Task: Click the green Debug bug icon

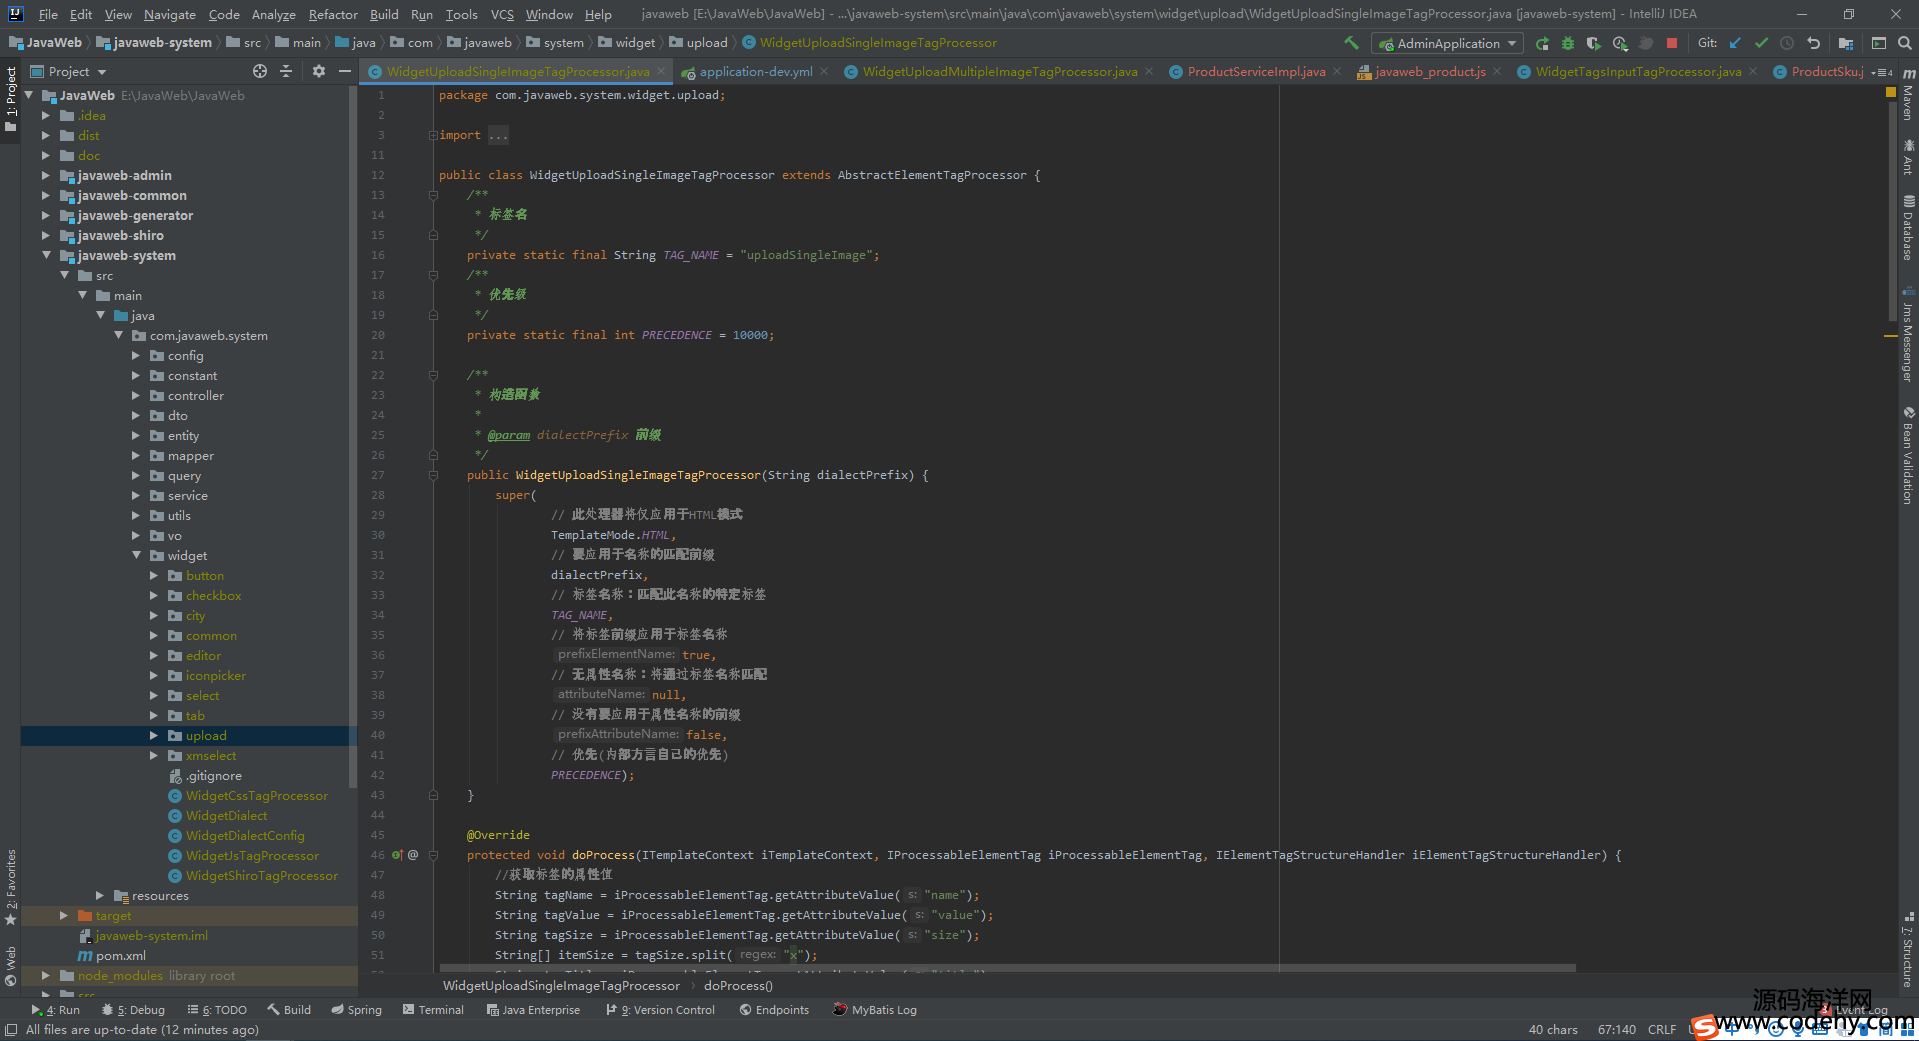Action: tap(1568, 43)
